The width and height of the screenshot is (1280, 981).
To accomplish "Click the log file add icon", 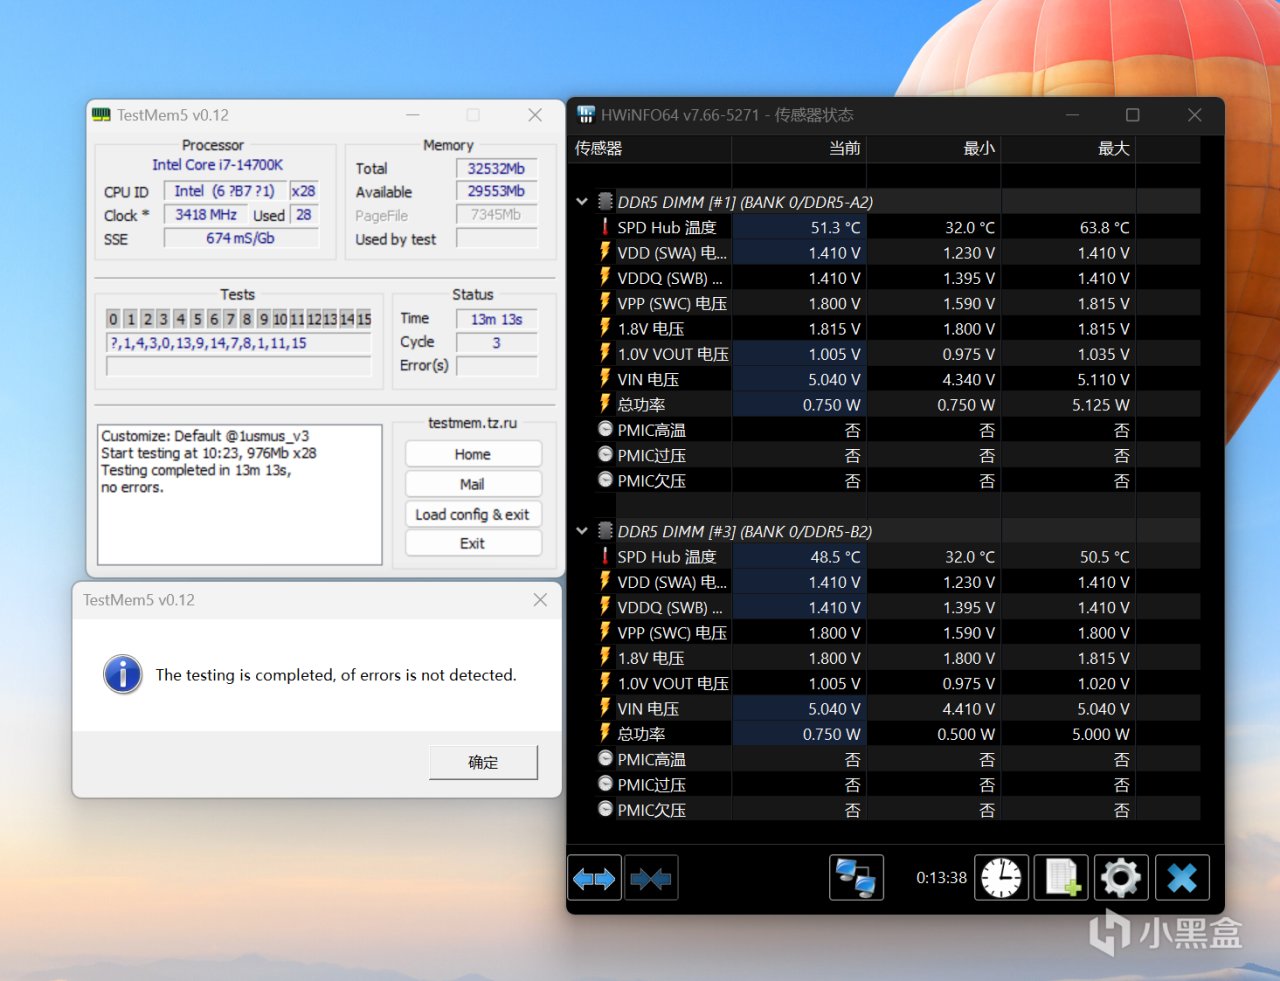I will tap(1061, 878).
